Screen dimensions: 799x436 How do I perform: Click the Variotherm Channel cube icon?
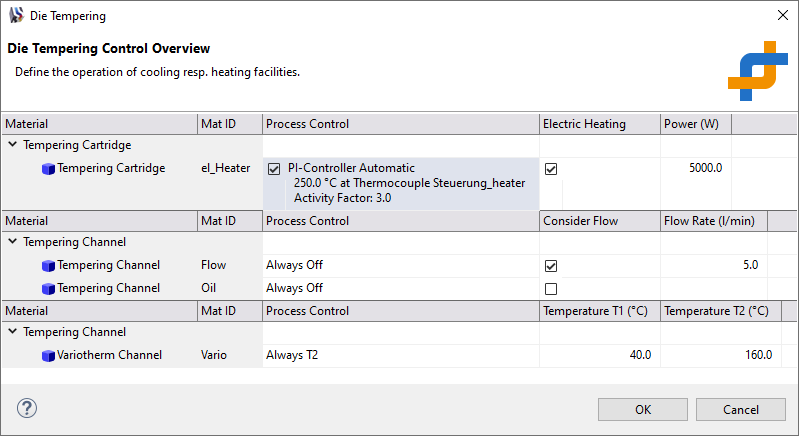click(48, 355)
